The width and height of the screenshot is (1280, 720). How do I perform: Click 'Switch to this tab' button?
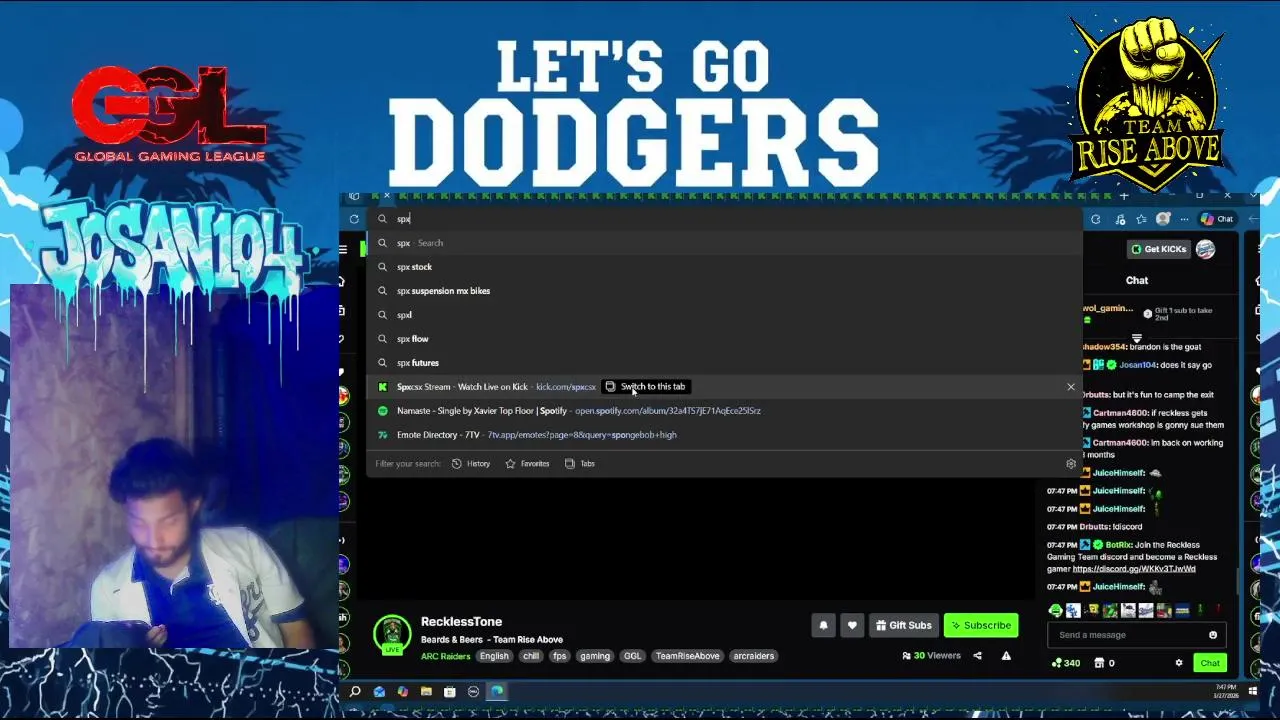[x=646, y=387]
